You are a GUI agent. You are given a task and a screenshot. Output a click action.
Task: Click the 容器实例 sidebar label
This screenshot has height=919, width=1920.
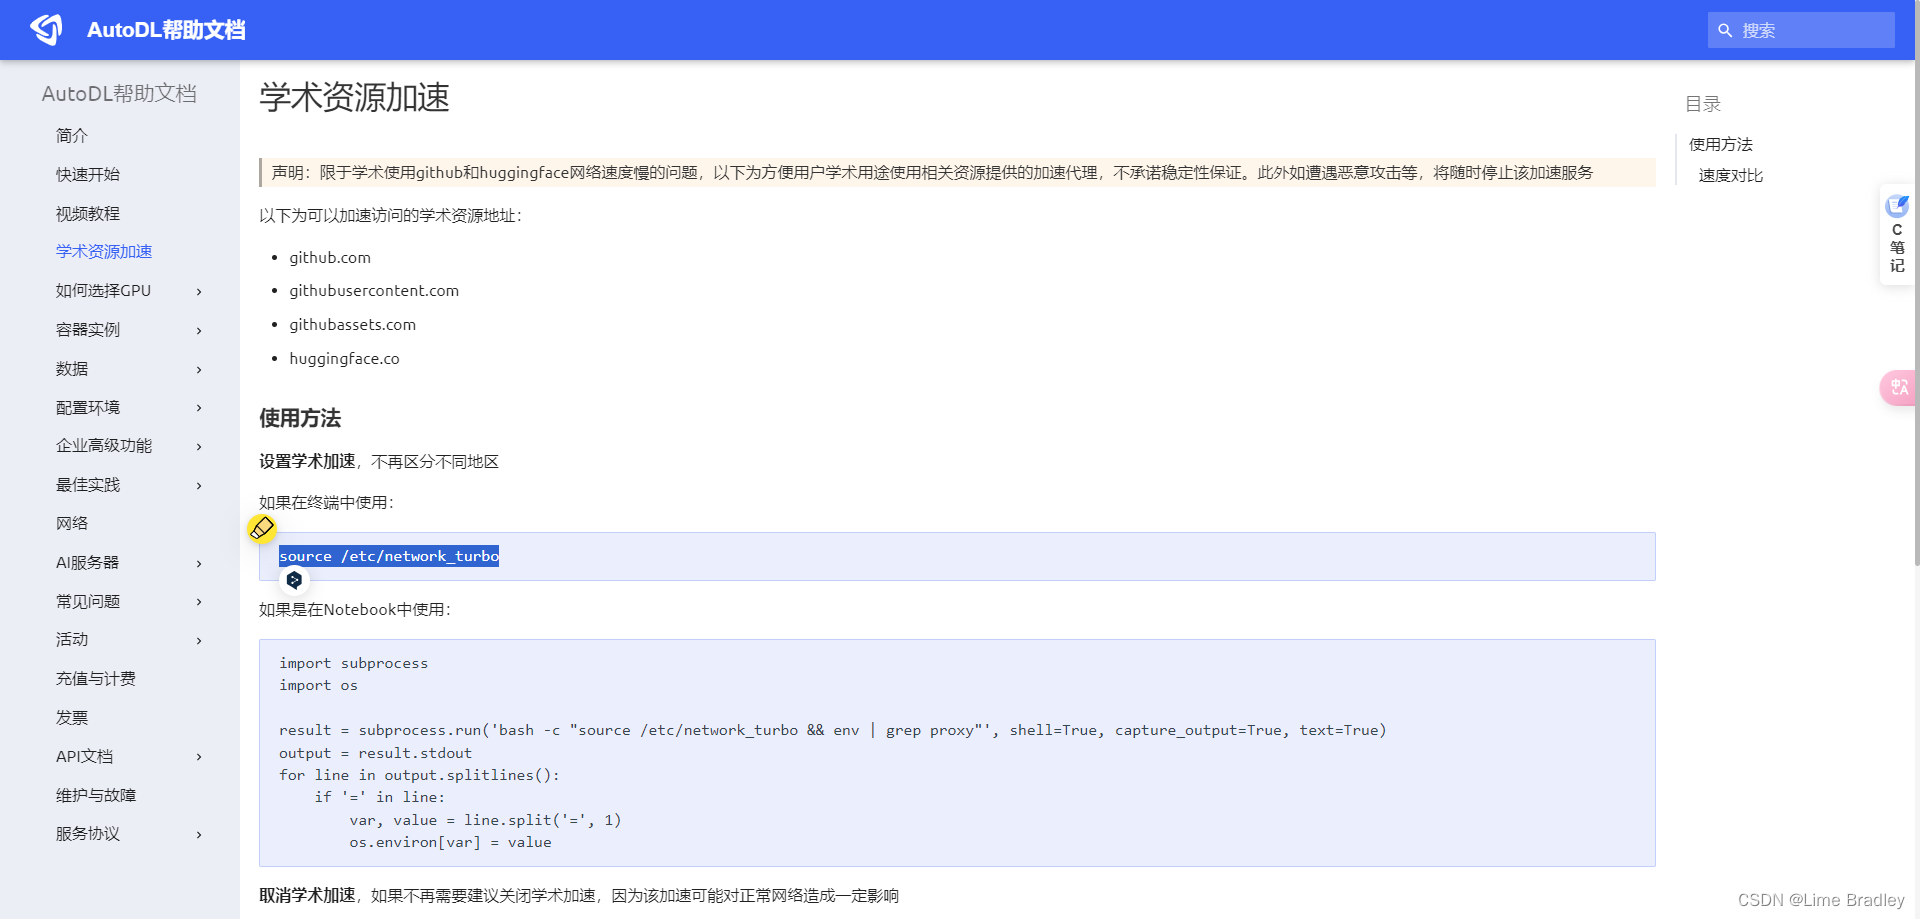coord(88,329)
